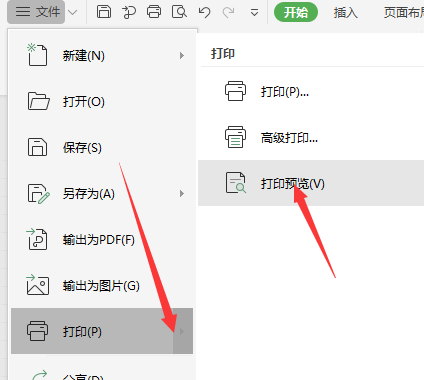This screenshot has width=424, height=380.
Task: Click the export to PDF toolbar icon
Action: click(x=129, y=12)
